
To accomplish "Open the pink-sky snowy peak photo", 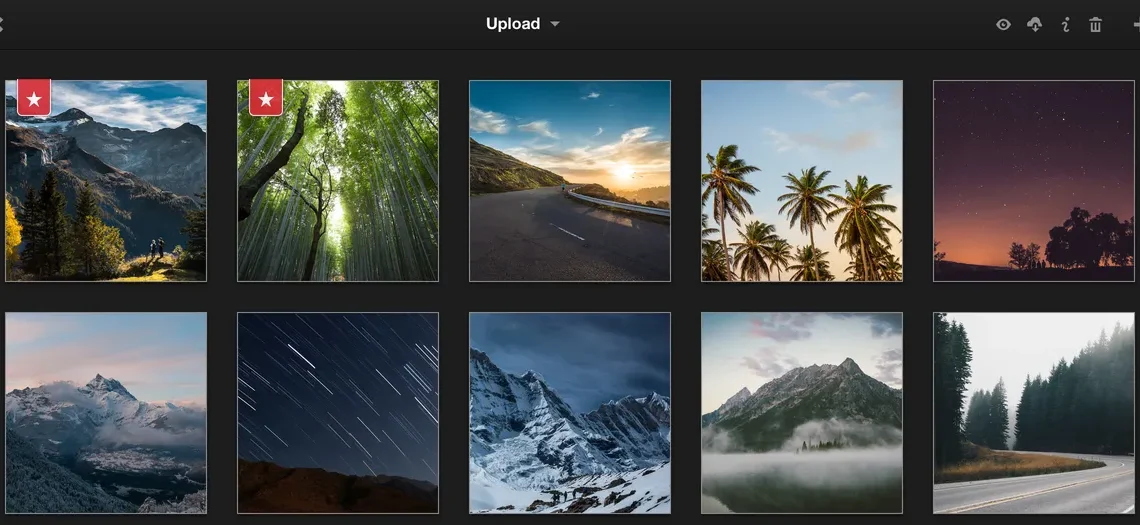I will point(106,413).
